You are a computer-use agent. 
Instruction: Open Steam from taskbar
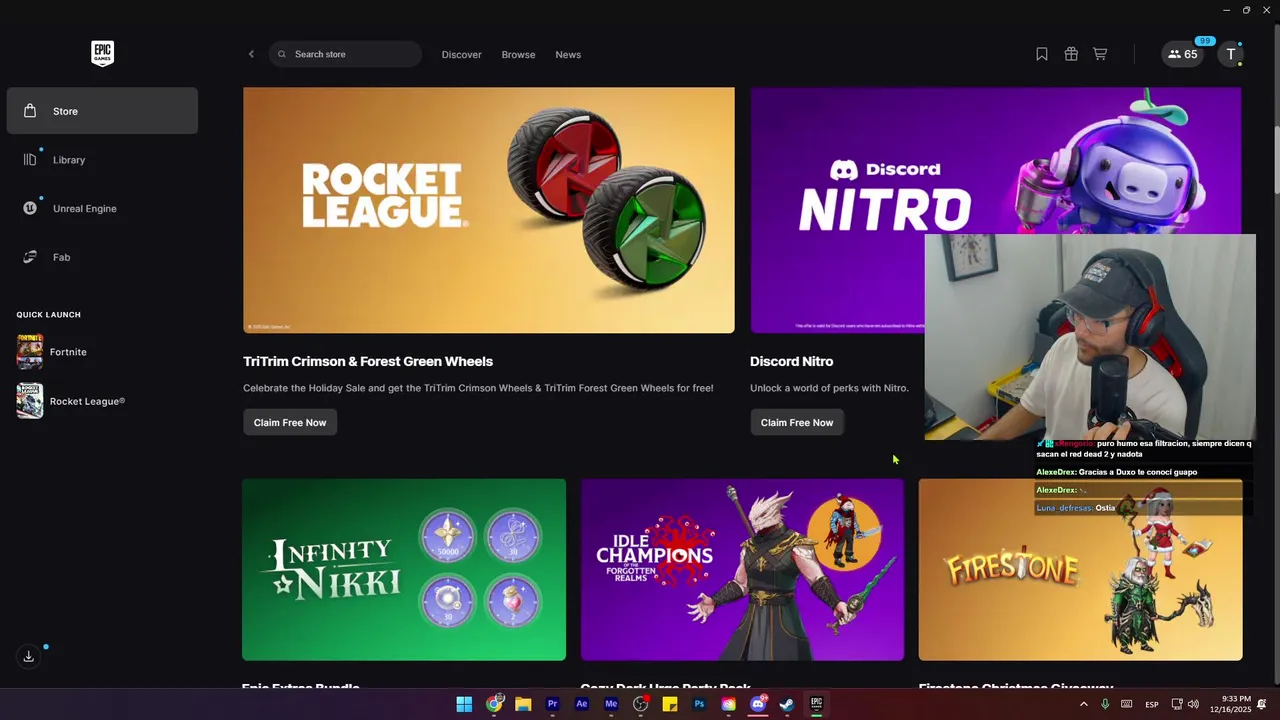787,704
